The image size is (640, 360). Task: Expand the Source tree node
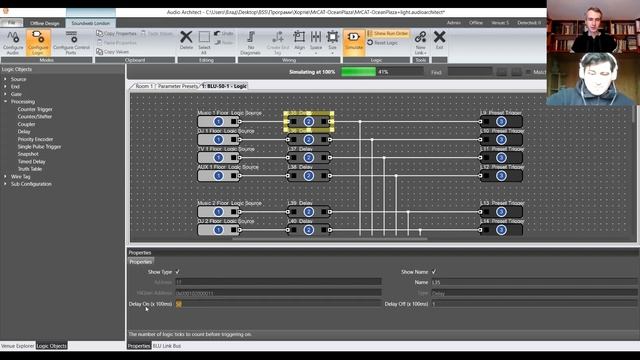(5, 79)
